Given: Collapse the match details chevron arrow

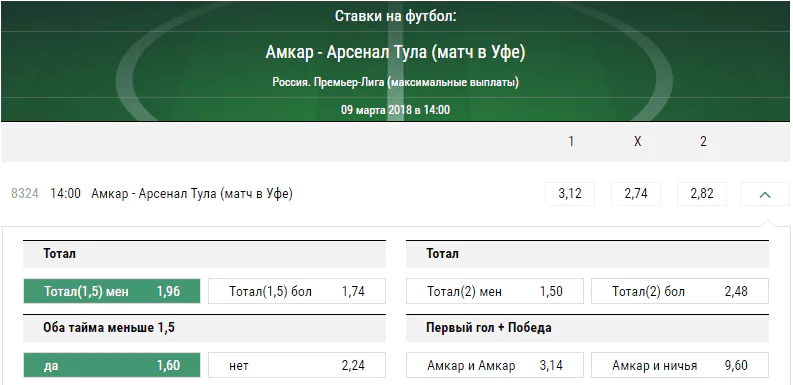Looking at the screenshot, I should [x=764, y=194].
